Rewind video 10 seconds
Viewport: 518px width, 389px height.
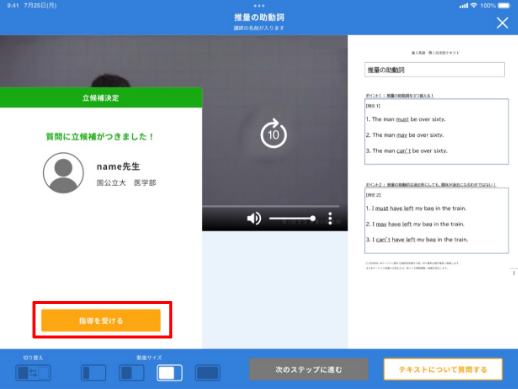274,133
